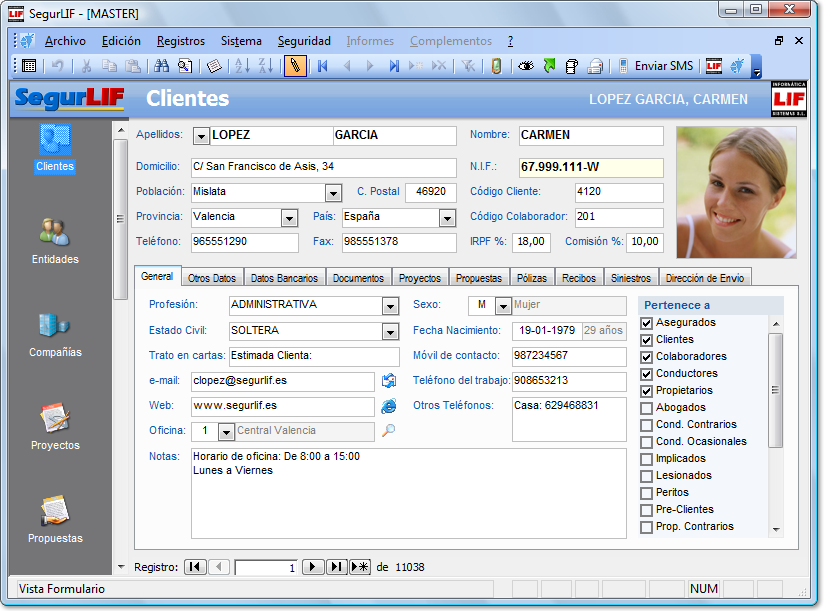Expand the Profesión dropdown
Viewport: 824px width, 611px height.
(390, 306)
